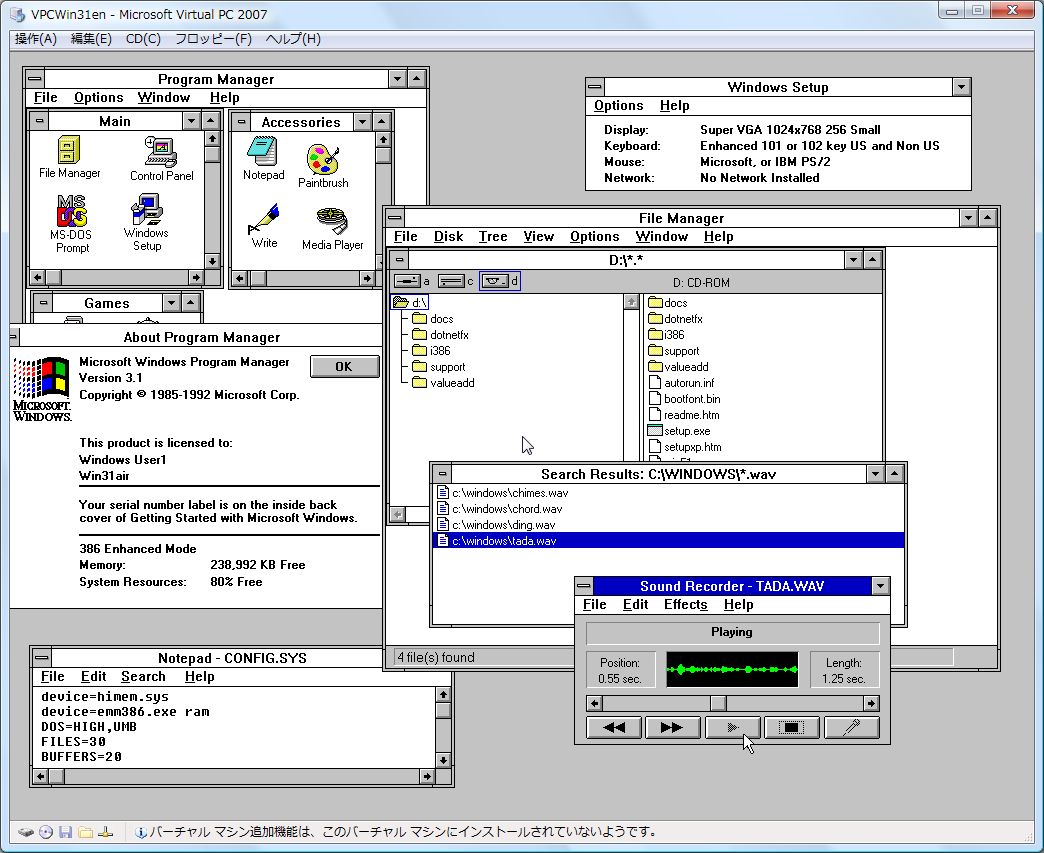Click Notepad vertical scrollbar down arrow
The height and width of the screenshot is (853, 1044).
click(443, 760)
